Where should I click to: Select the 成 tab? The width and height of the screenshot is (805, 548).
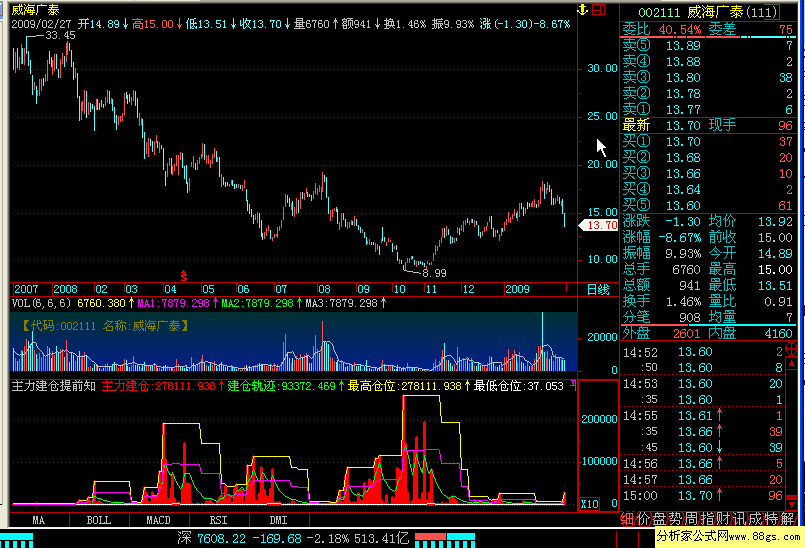[x=755, y=519]
